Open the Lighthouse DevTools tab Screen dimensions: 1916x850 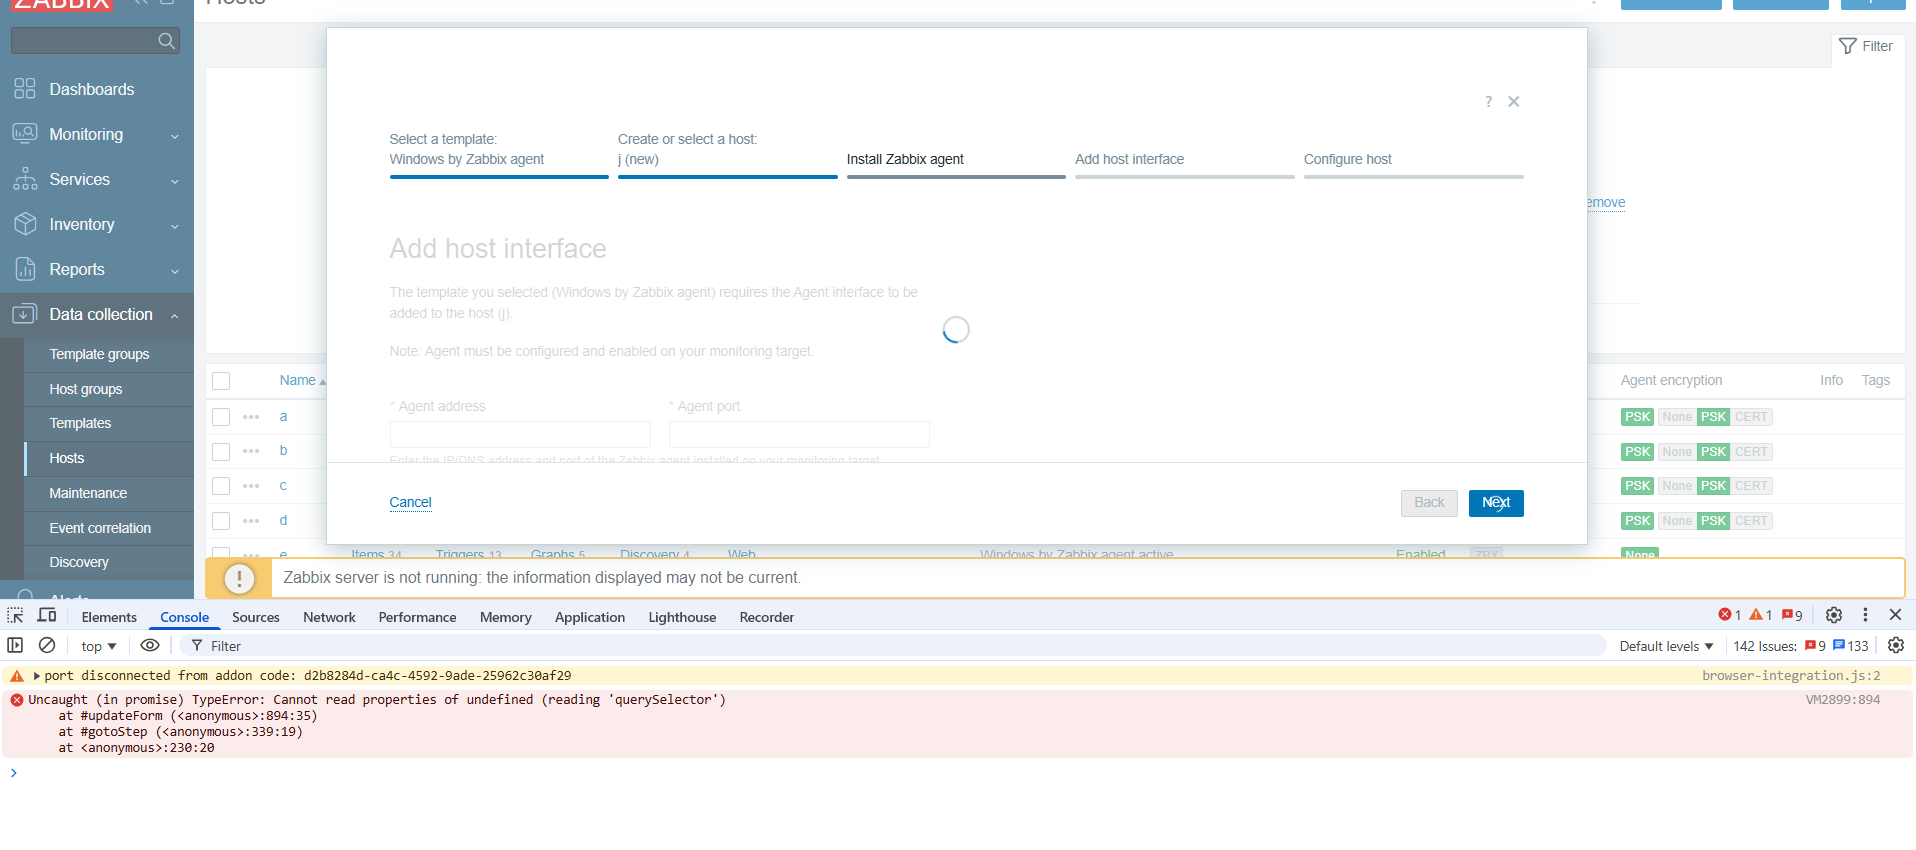[x=682, y=617]
